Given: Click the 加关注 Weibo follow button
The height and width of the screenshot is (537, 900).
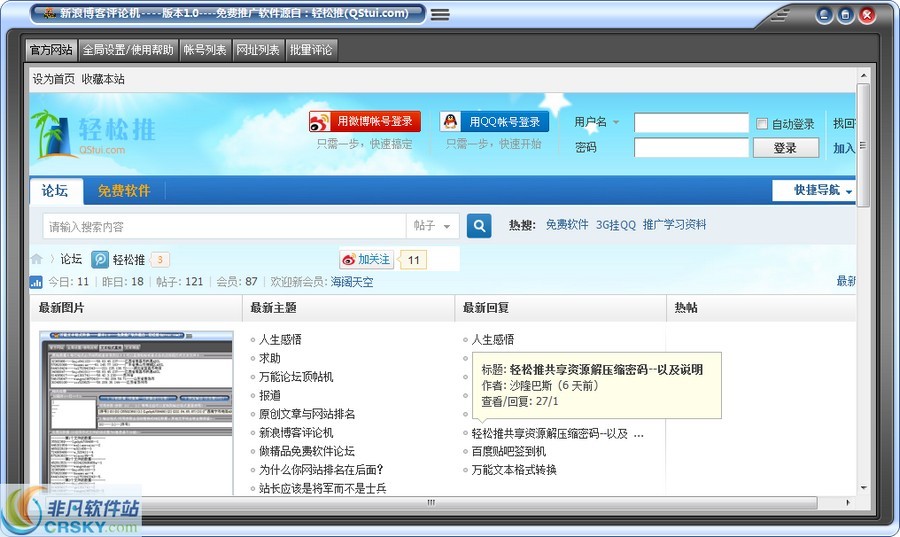Looking at the screenshot, I should (x=367, y=259).
